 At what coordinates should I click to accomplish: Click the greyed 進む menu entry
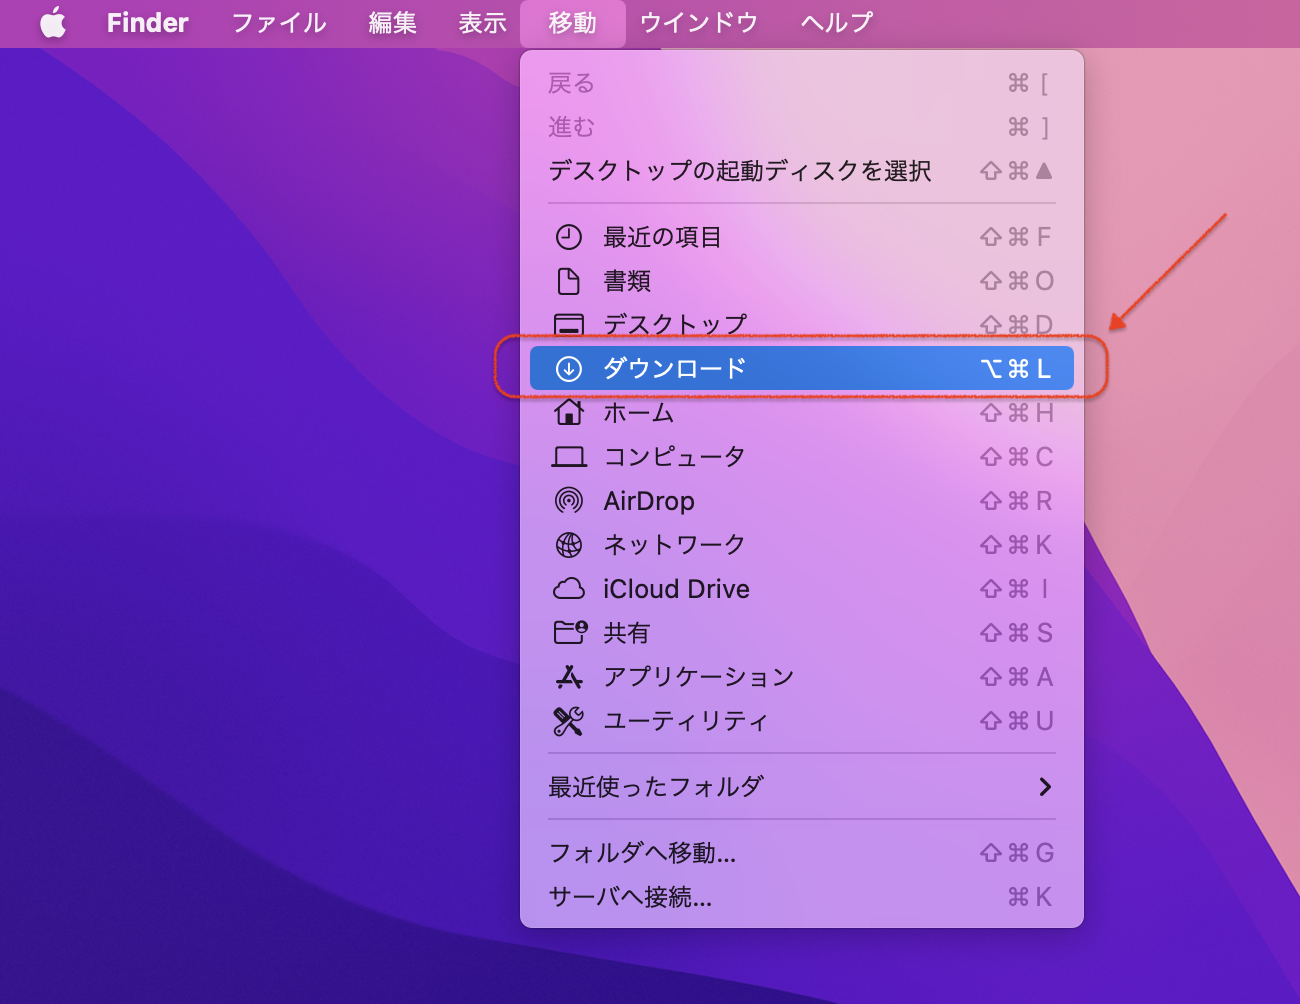(x=801, y=127)
